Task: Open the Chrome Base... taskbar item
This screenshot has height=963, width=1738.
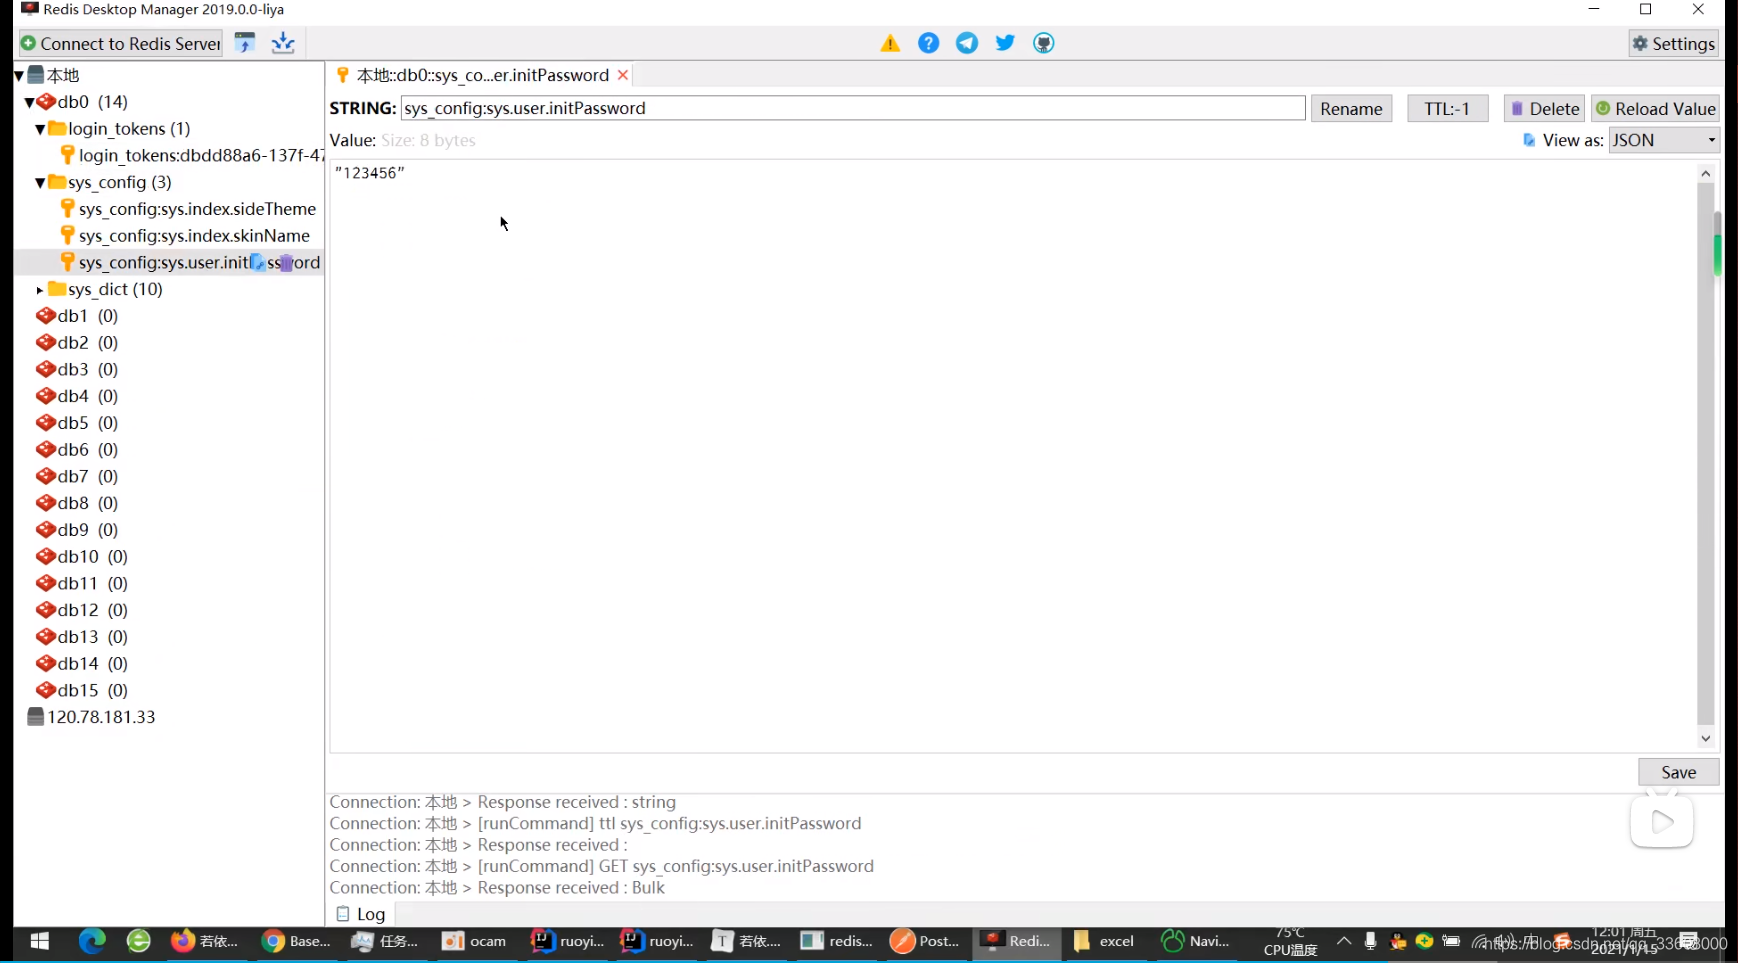Action: pyautogui.click(x=296, y=941)
